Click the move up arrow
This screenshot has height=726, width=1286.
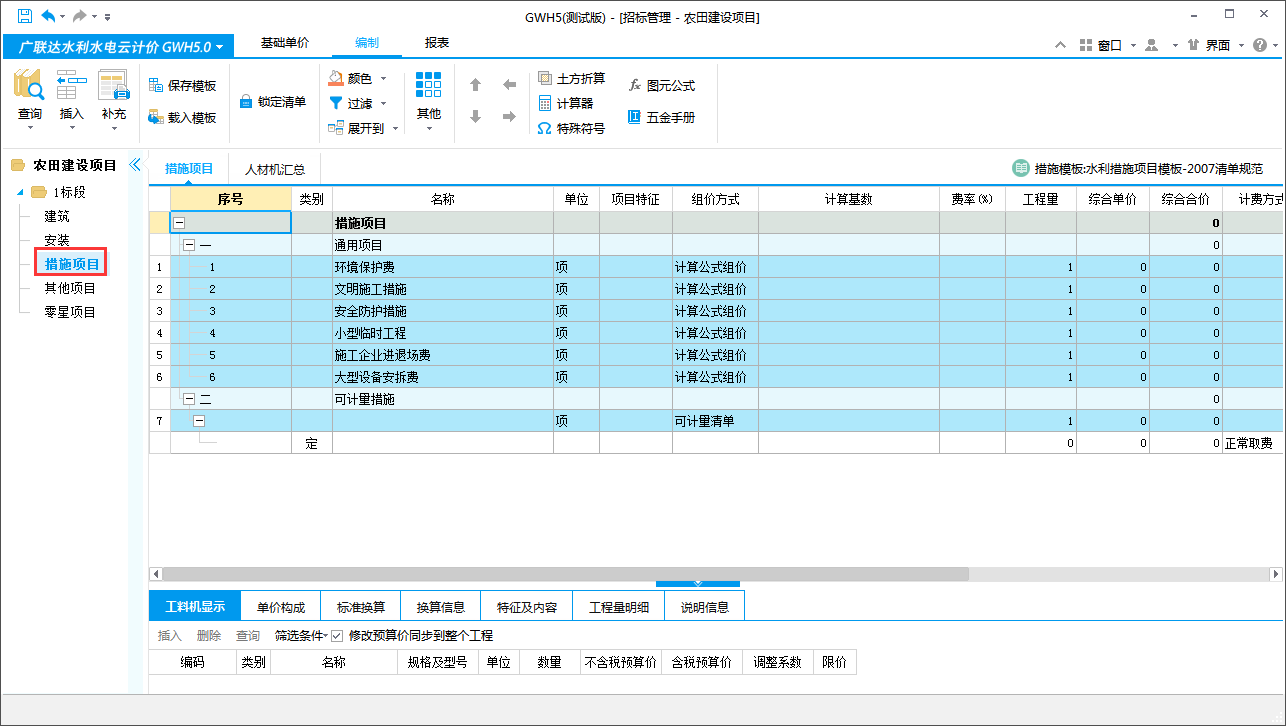click(475, 85)
